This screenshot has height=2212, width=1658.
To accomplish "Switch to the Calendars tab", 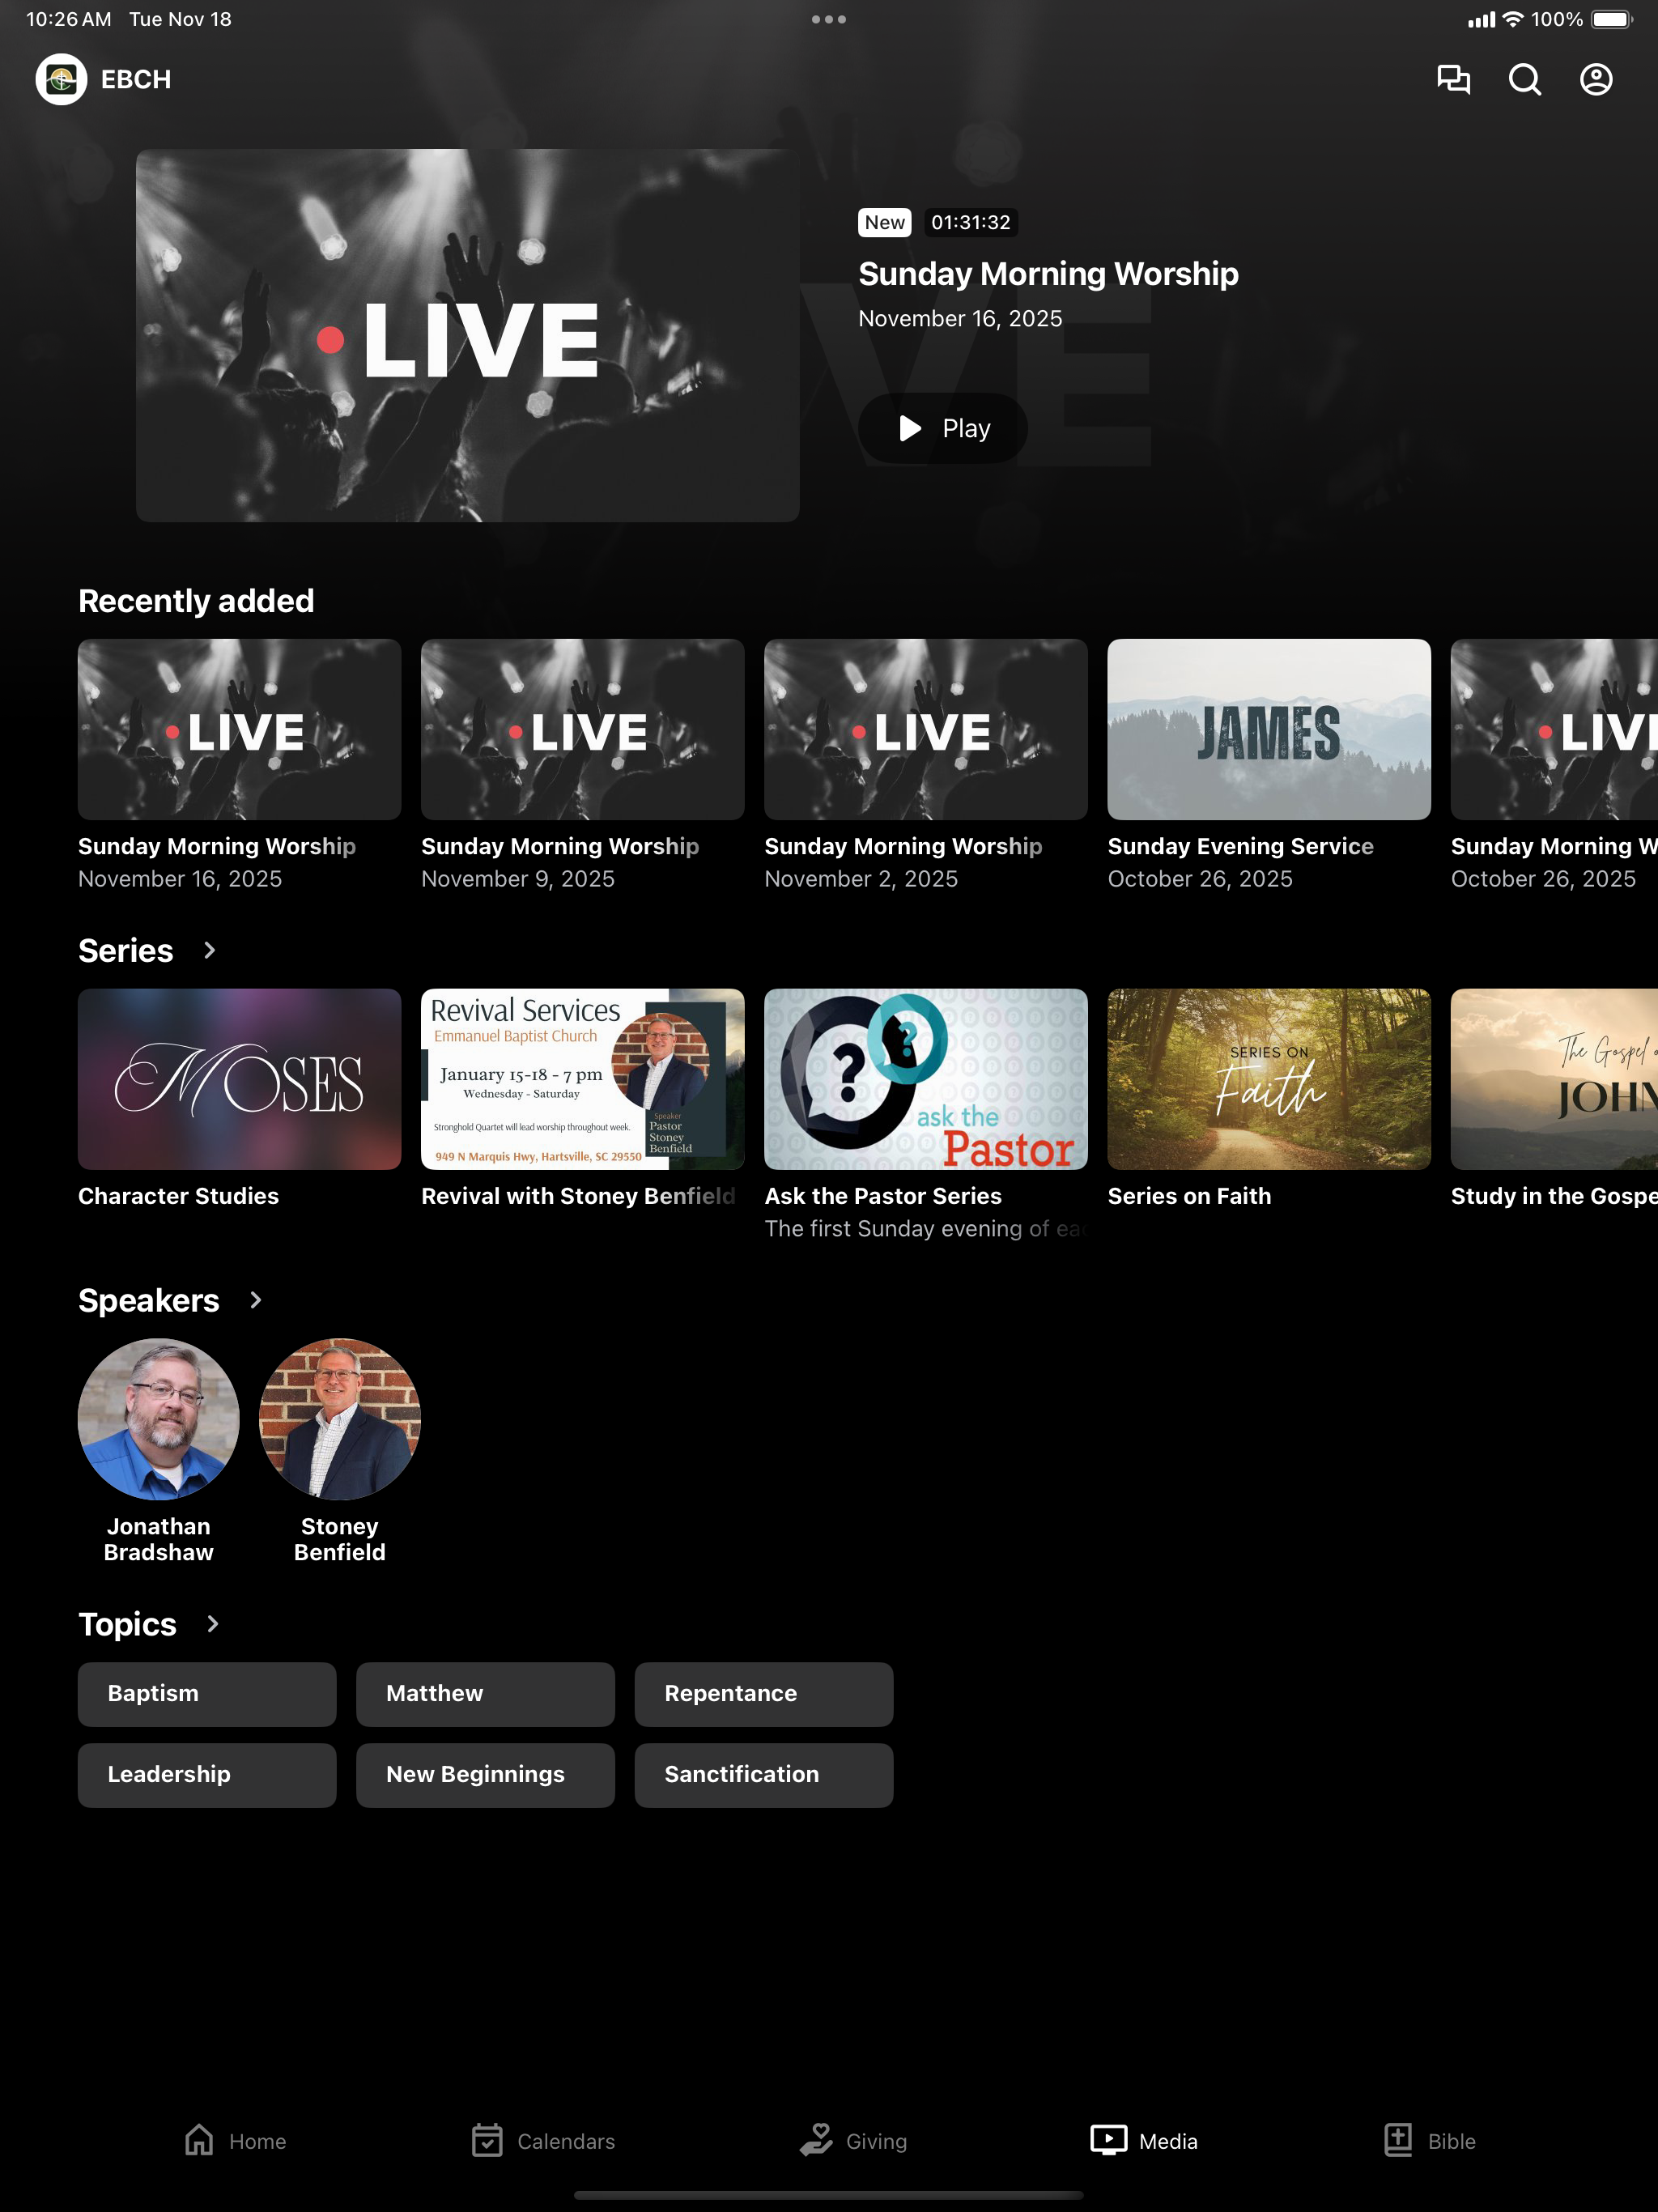I will (543, 2141).
